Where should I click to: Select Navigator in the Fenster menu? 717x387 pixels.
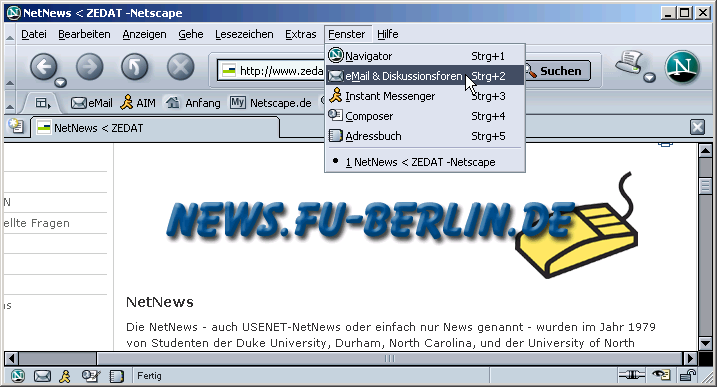click(x=425, y=56)
